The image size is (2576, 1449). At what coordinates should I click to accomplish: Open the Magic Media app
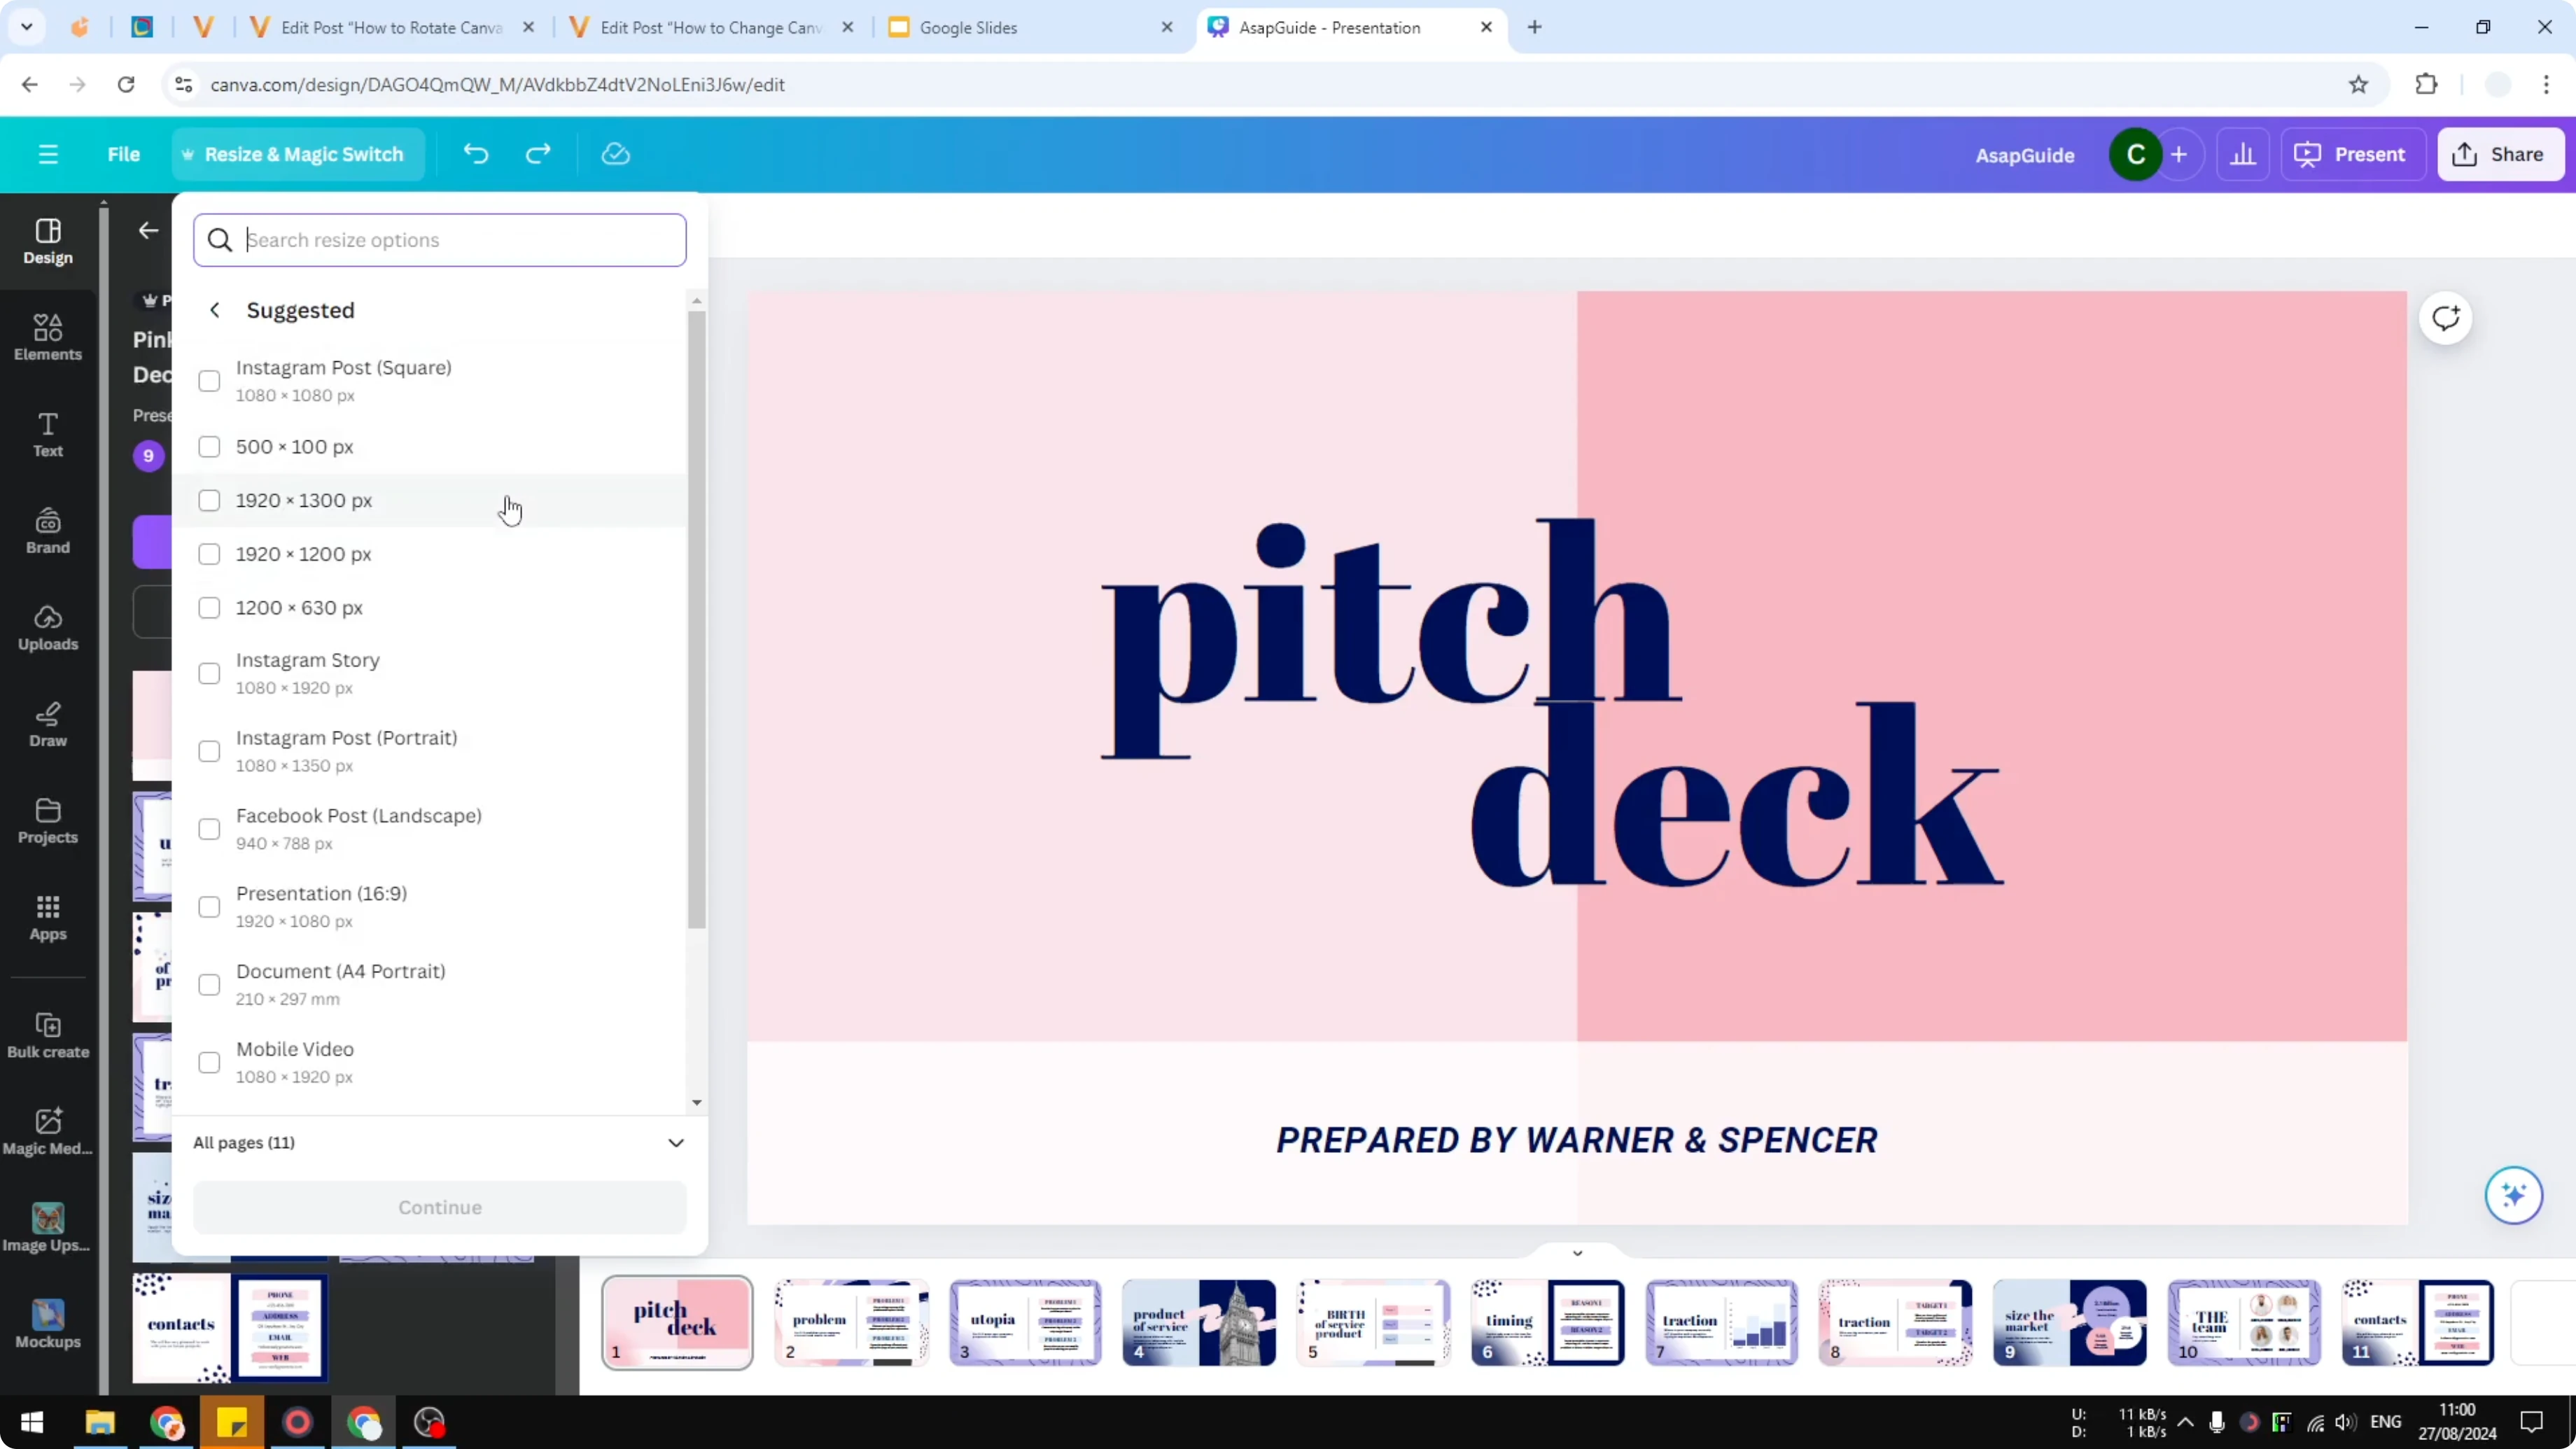pyautogui.click(x=48, y=1132)
